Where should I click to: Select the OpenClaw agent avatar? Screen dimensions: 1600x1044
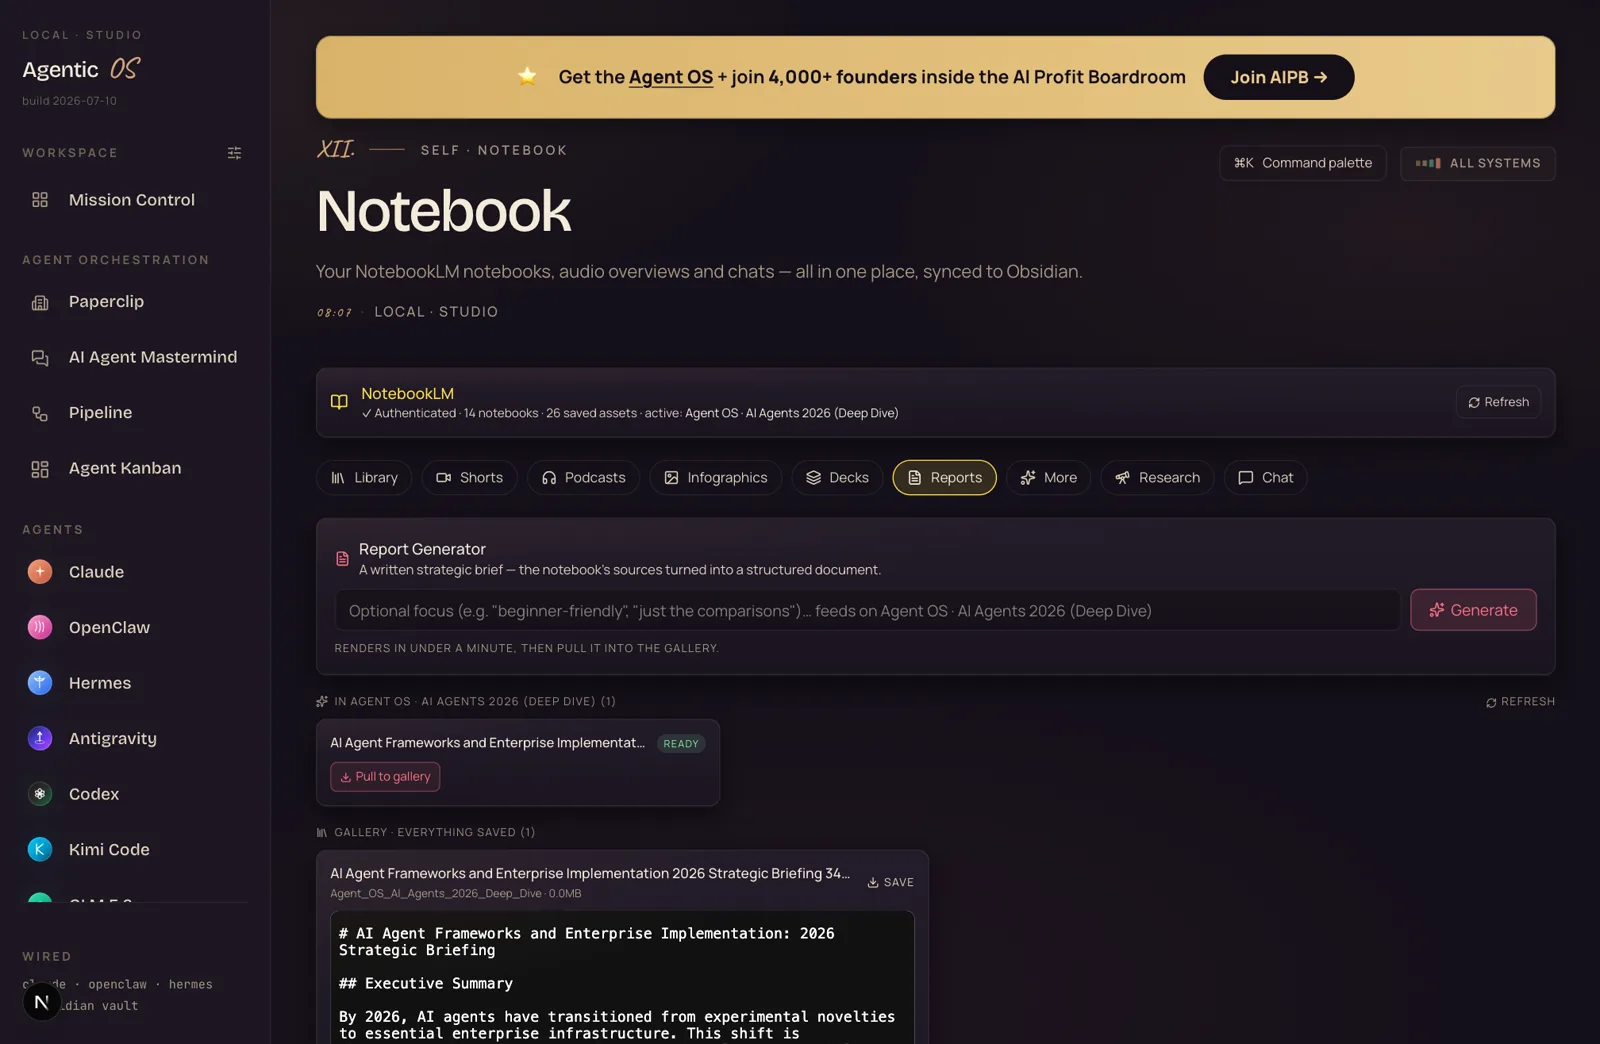coord(40,627)
